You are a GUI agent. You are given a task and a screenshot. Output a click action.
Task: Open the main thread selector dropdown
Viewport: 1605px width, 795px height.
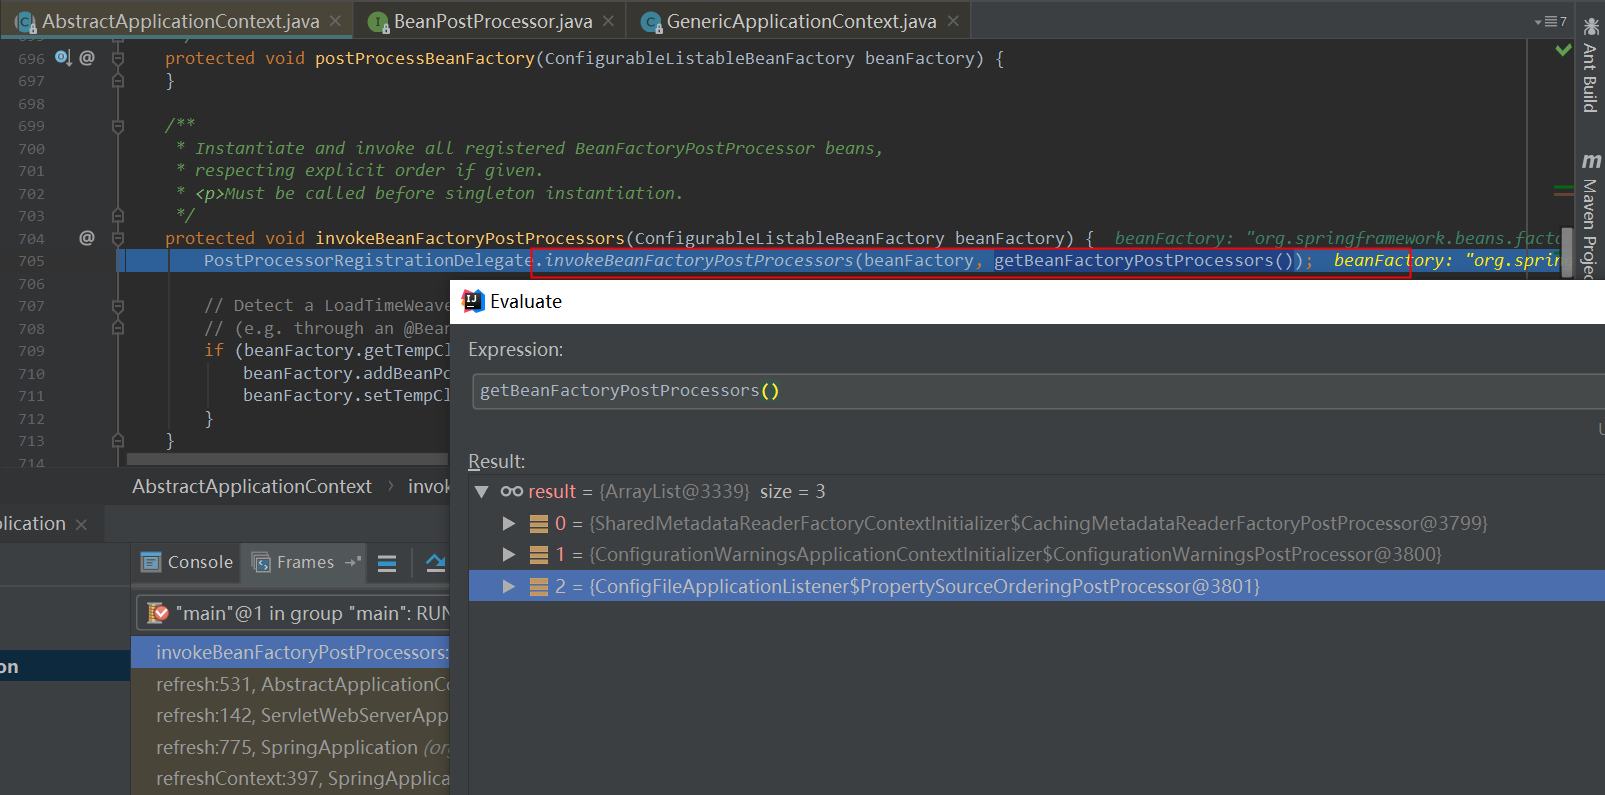(x=292, y=613)
